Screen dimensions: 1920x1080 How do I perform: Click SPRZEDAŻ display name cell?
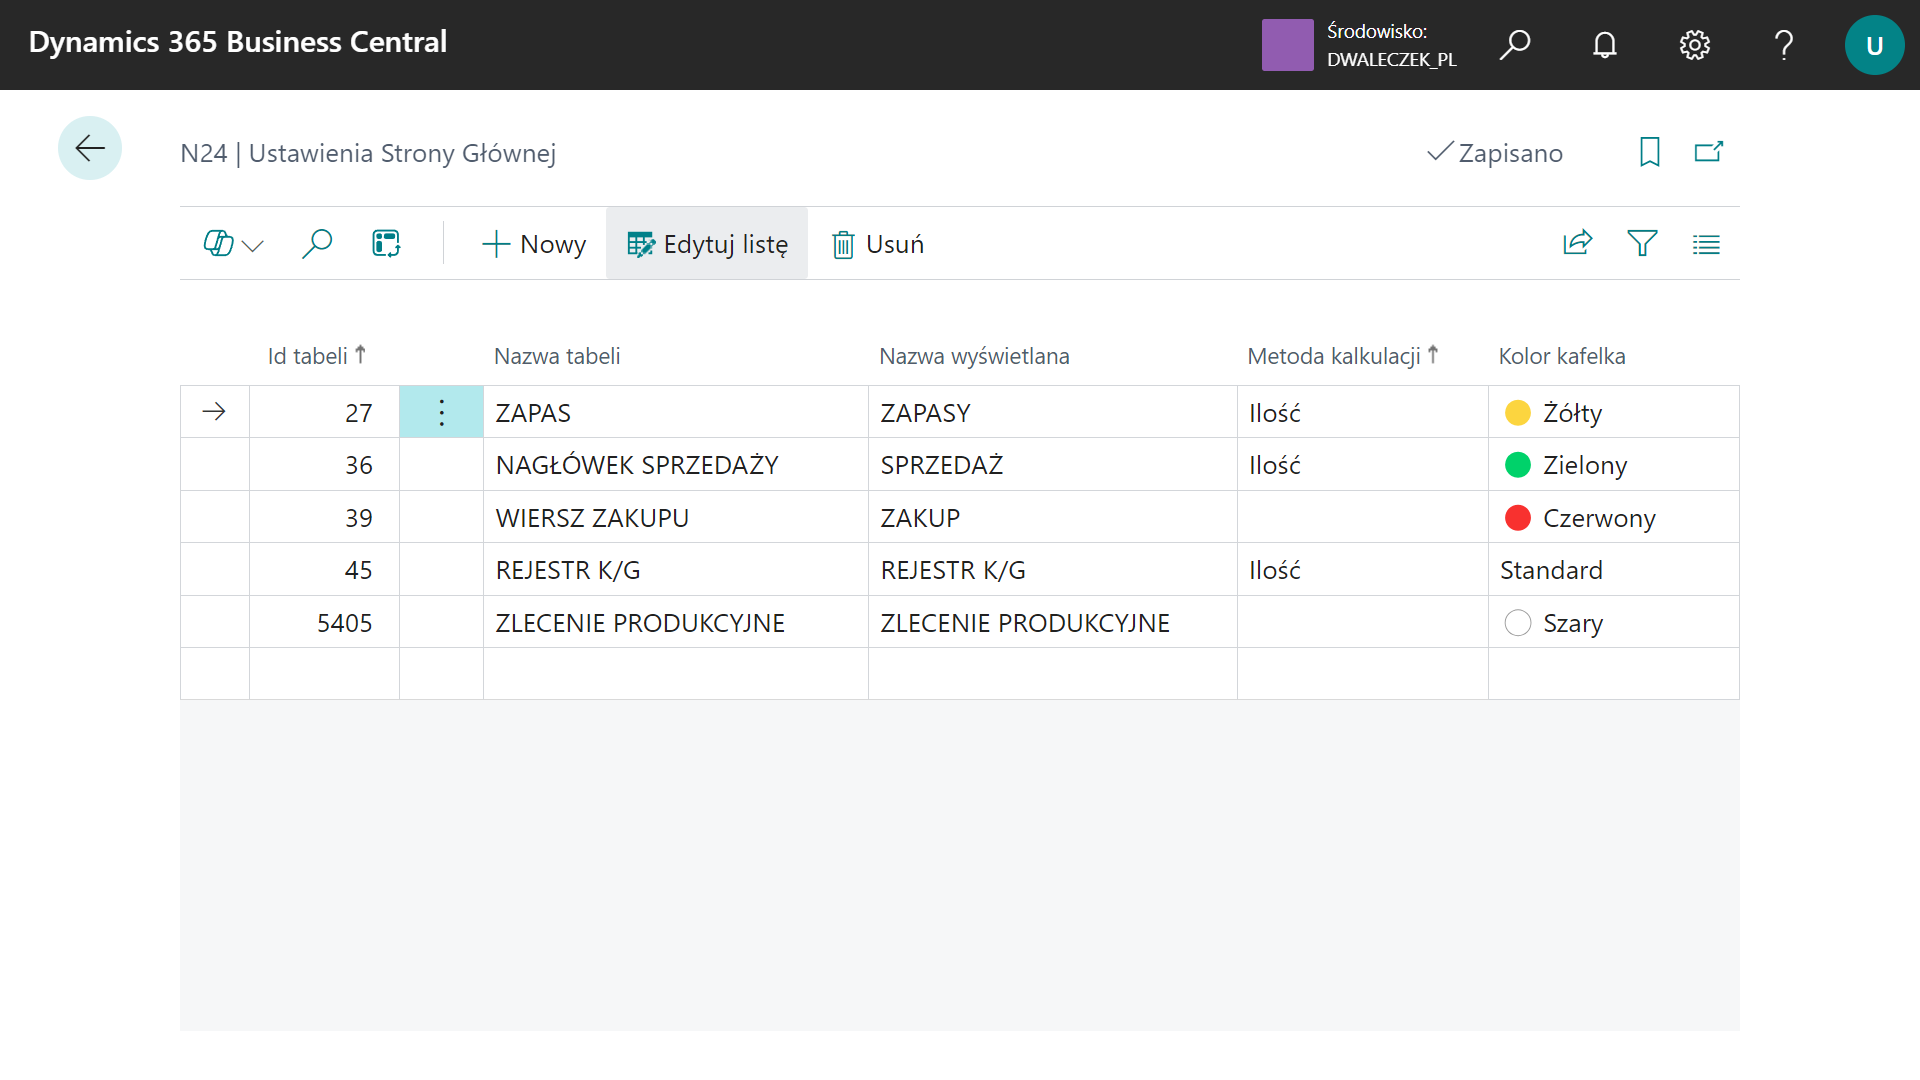1052,464
